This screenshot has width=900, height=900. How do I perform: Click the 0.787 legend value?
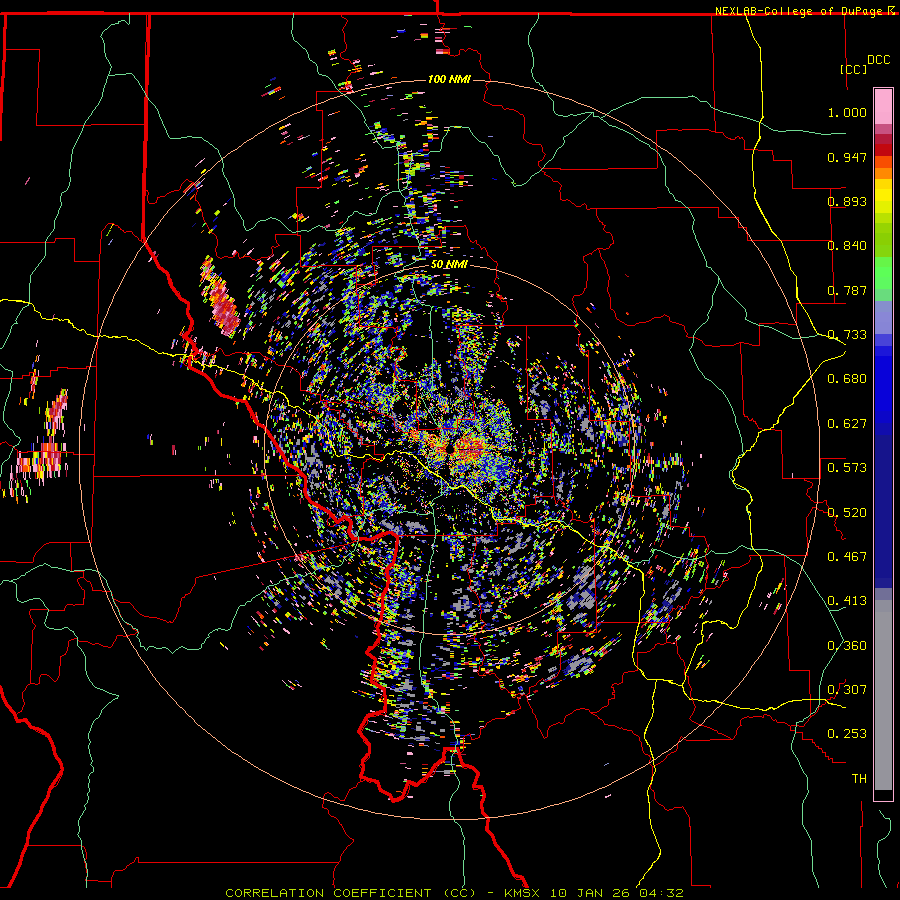(x=847, y=290)
